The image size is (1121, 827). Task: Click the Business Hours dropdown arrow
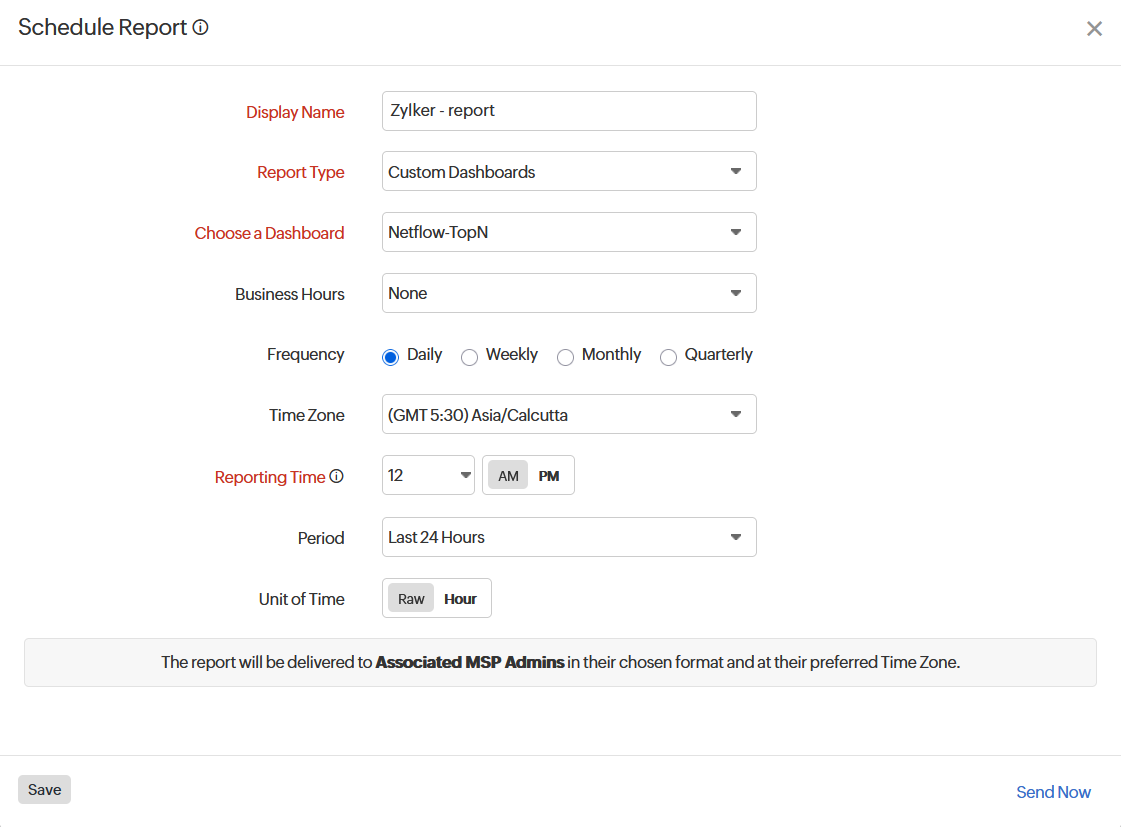pyautogui.click(x=737, y=293)
